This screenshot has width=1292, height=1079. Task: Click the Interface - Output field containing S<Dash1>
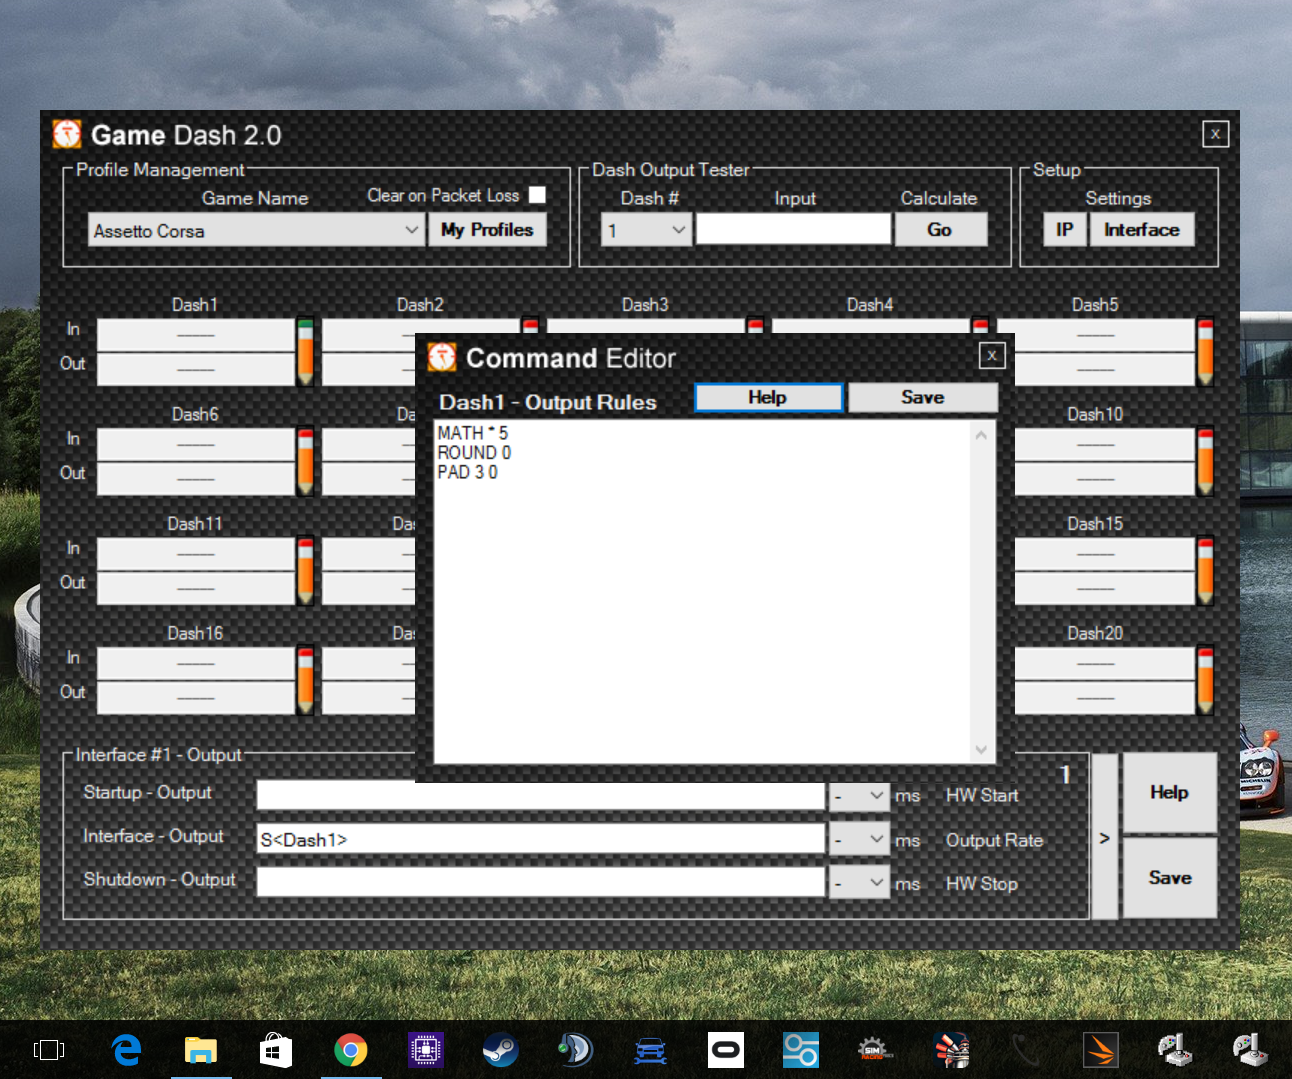[x=540, y=839]
